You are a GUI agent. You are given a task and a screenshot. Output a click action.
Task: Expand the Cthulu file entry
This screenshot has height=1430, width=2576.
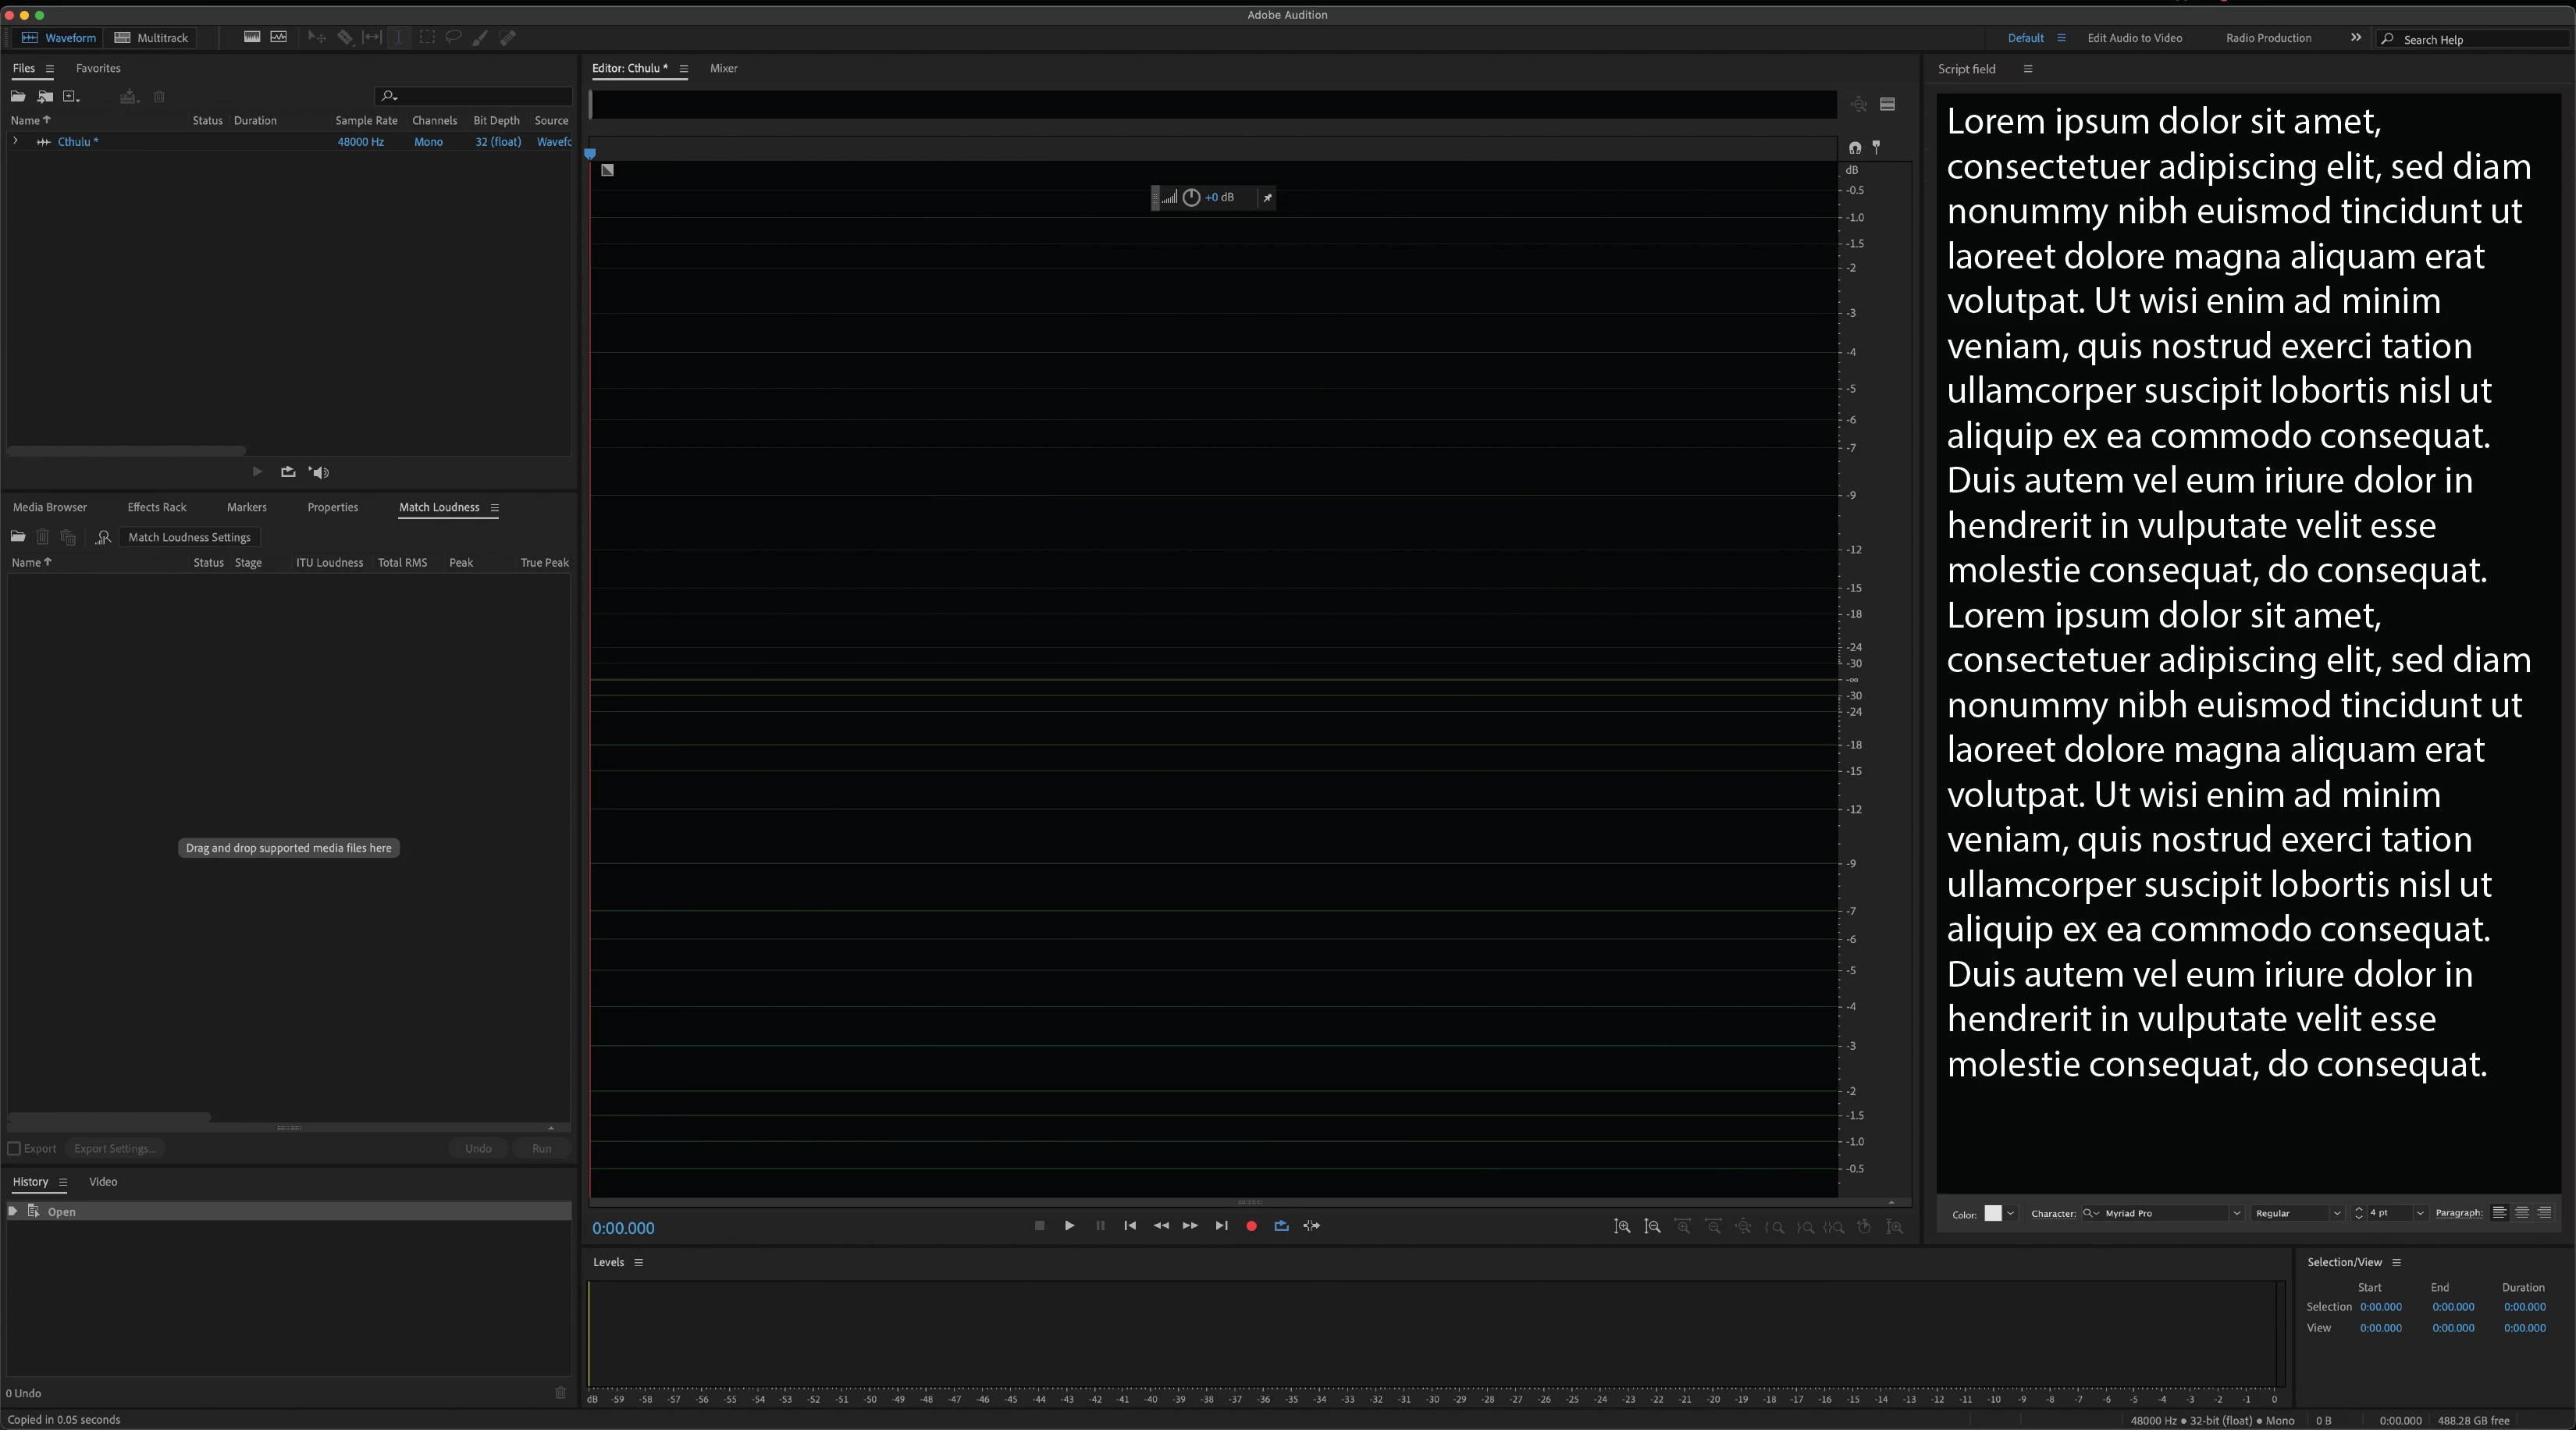point(15,142)
